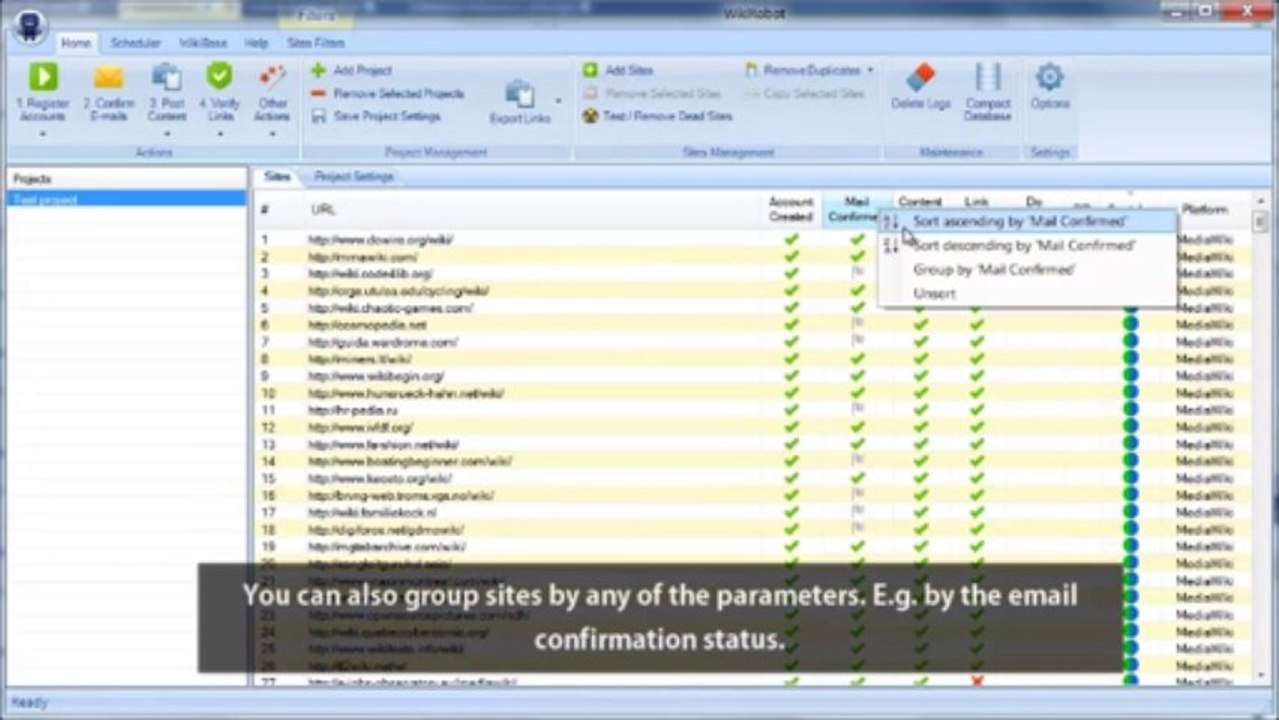Screen dimensions: 1279x720
Task: Choose Sort descending by 'Mail Confirmed'
Action: [1027, 245]
